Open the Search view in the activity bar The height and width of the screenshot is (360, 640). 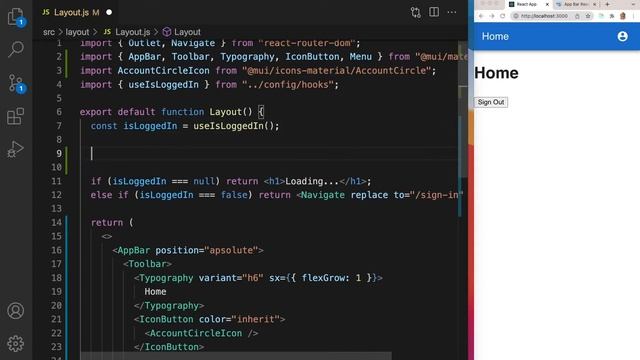pyautogui.click(x=16, y=49)
